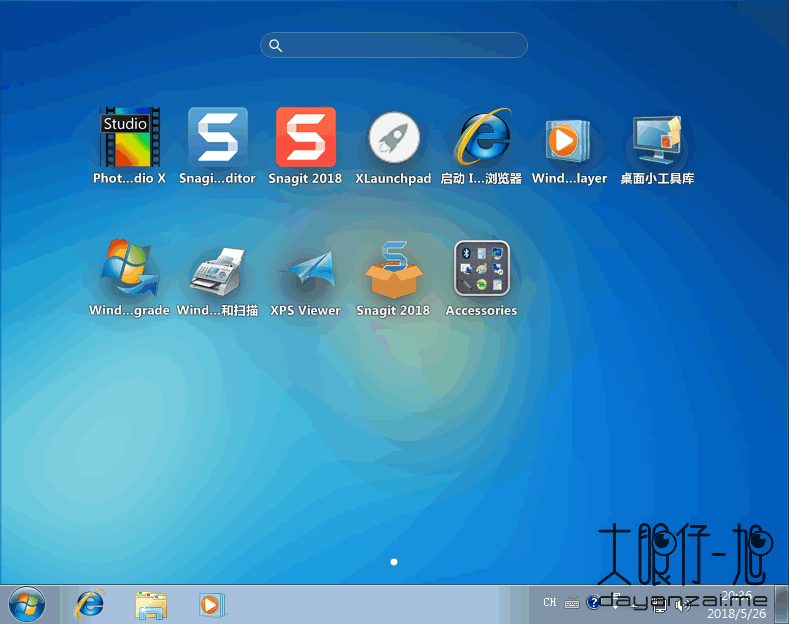Launch the blue Snagit Editor icon
Screen dimensions: 789x624
click(217, 137)
